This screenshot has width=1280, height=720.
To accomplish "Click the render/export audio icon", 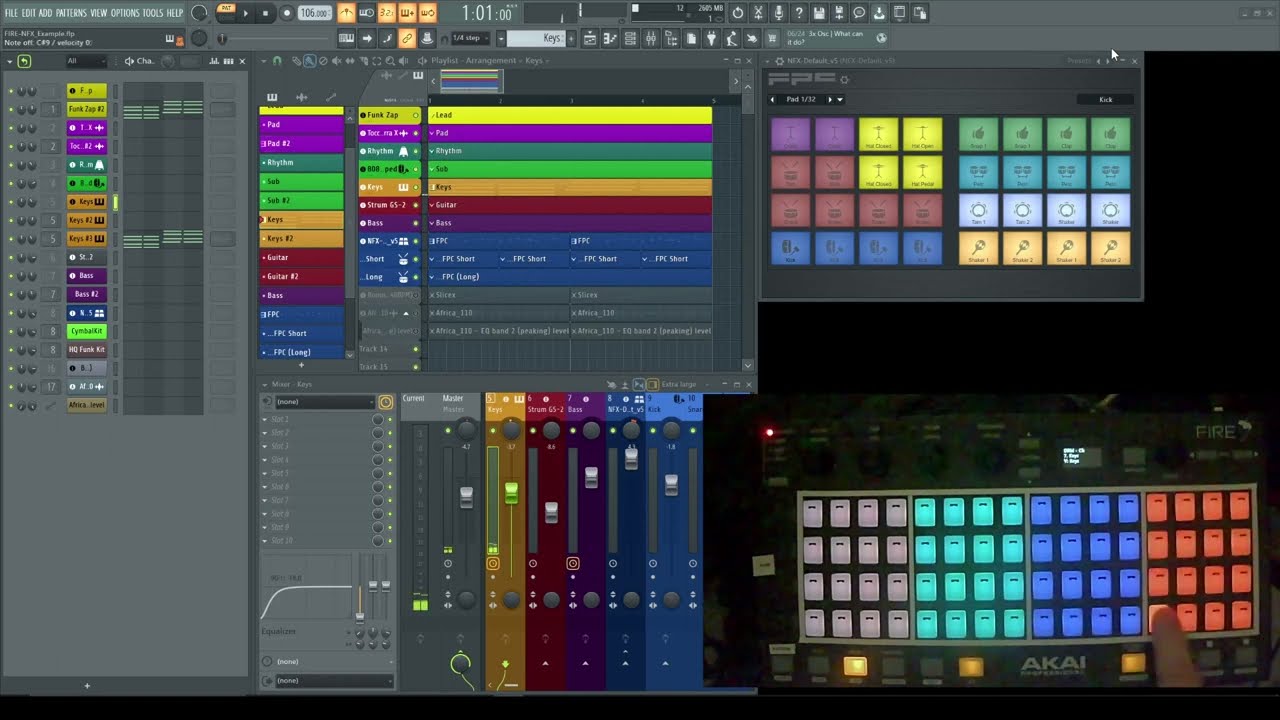I will (839, 13).
